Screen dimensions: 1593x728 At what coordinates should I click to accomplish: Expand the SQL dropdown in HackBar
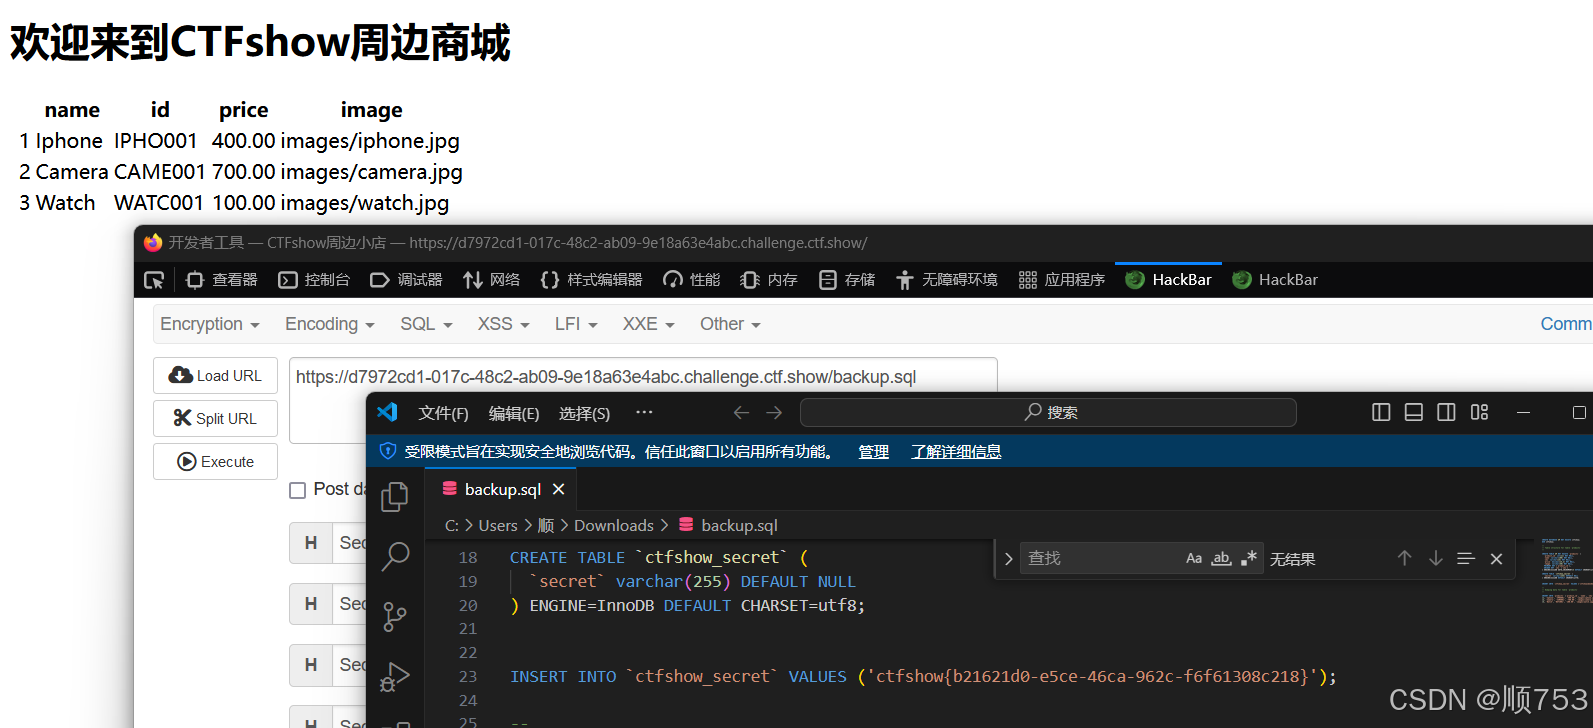[426, 324]
